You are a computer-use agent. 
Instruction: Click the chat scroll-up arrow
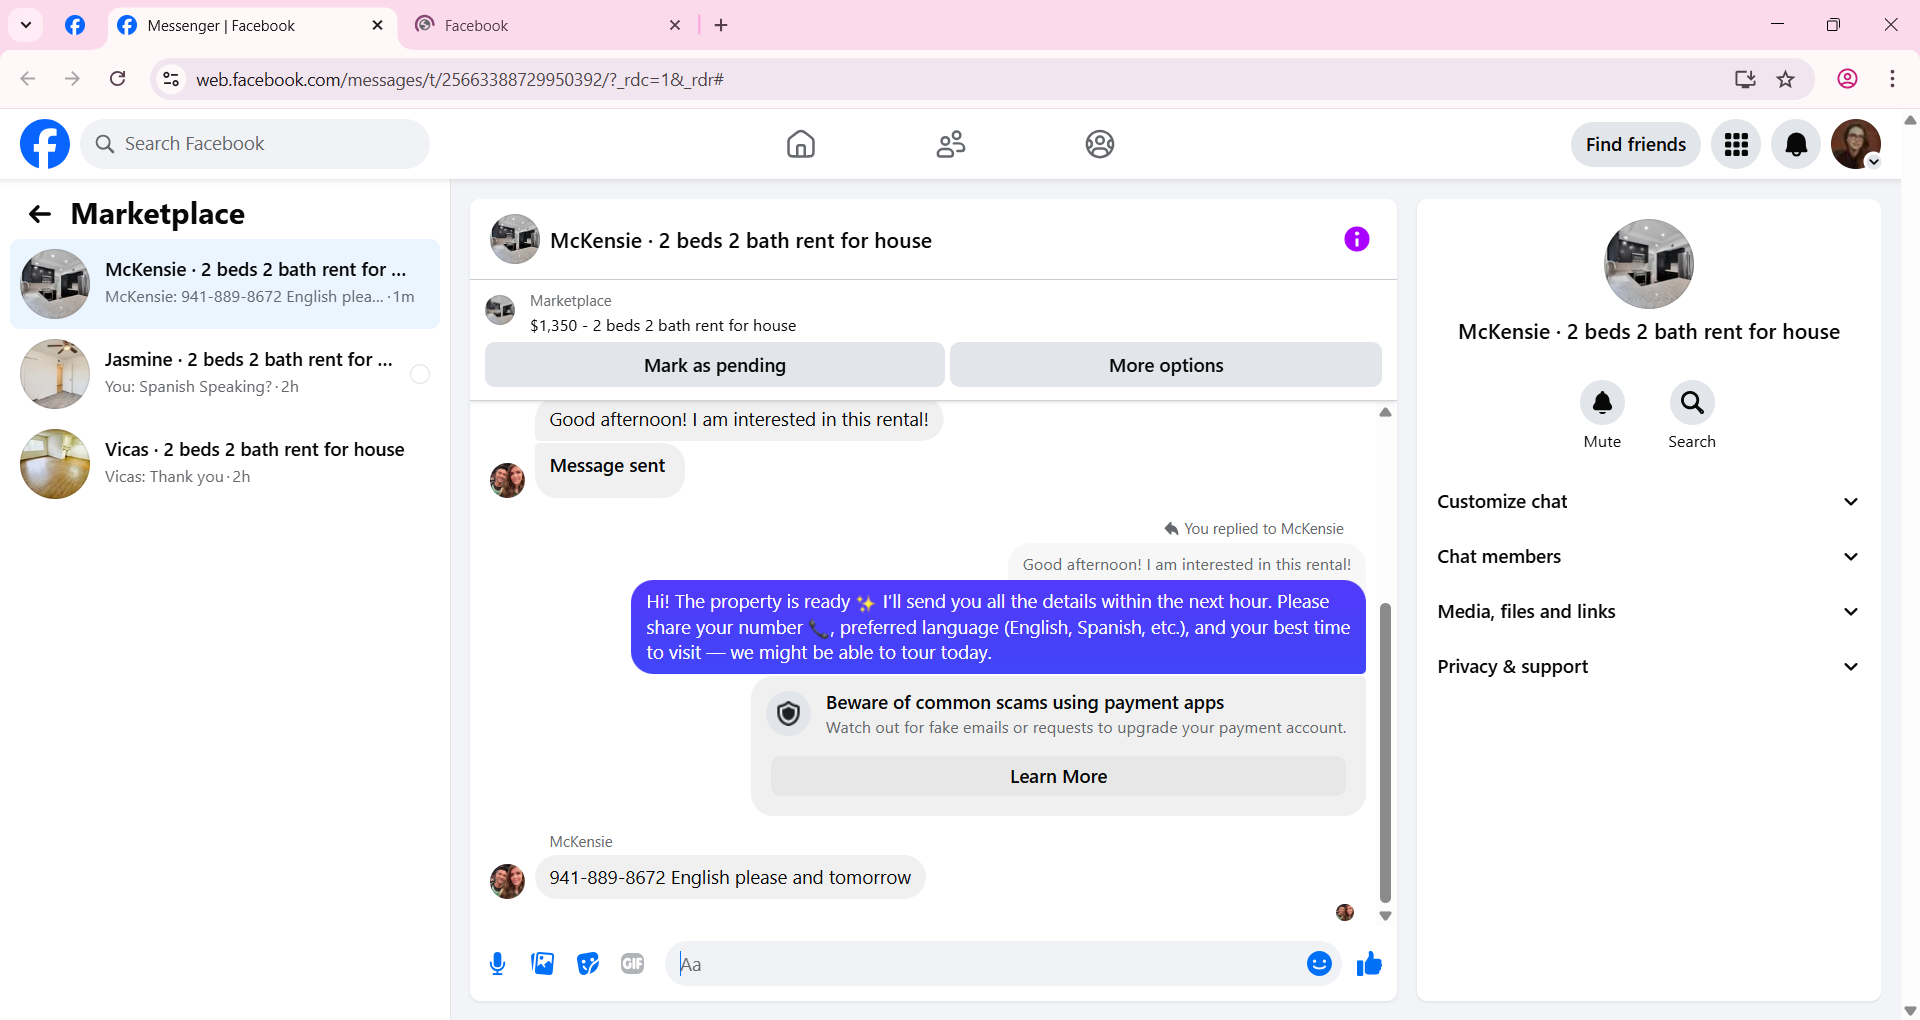click(x=1385, y=412)
